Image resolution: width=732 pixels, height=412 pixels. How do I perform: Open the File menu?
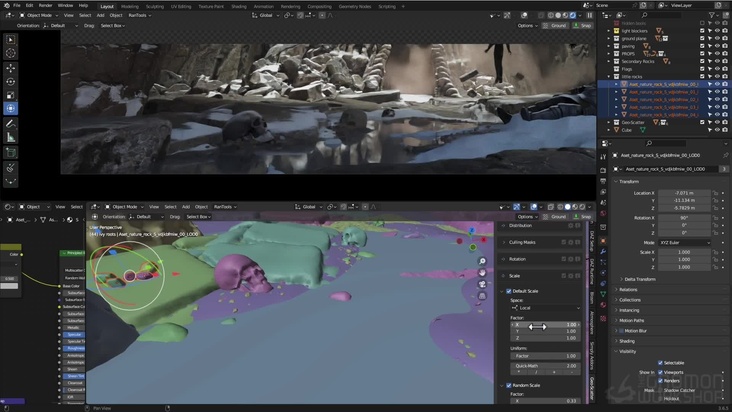pos(17,6)
